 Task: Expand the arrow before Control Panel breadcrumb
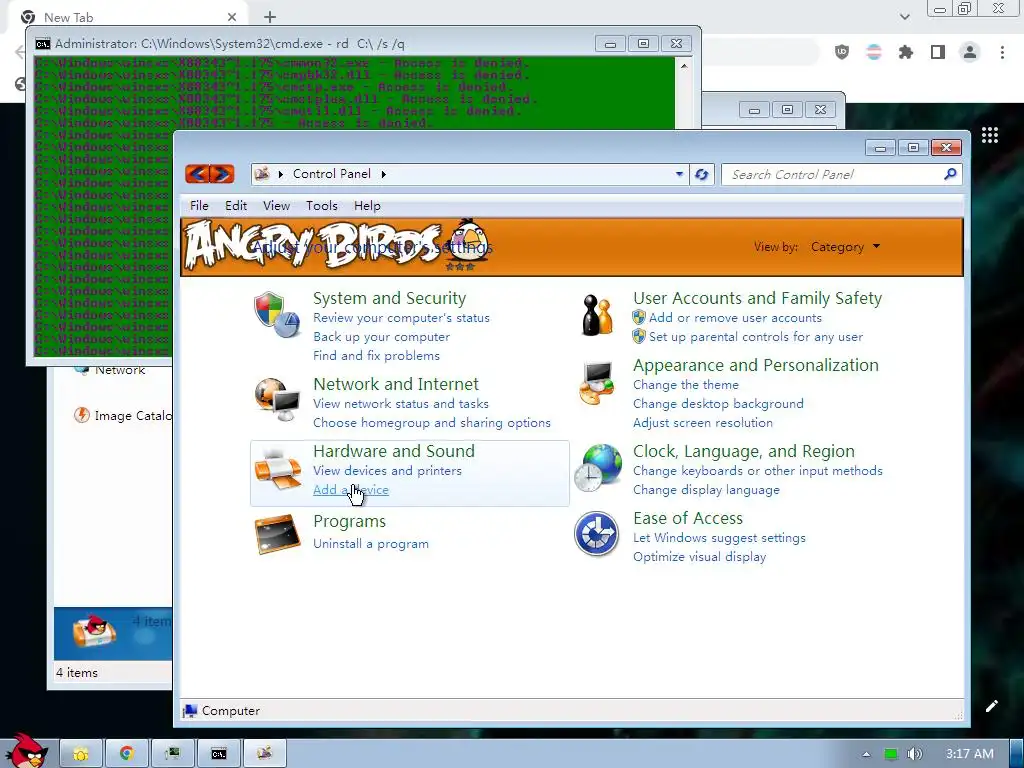(x=280, y=174)
